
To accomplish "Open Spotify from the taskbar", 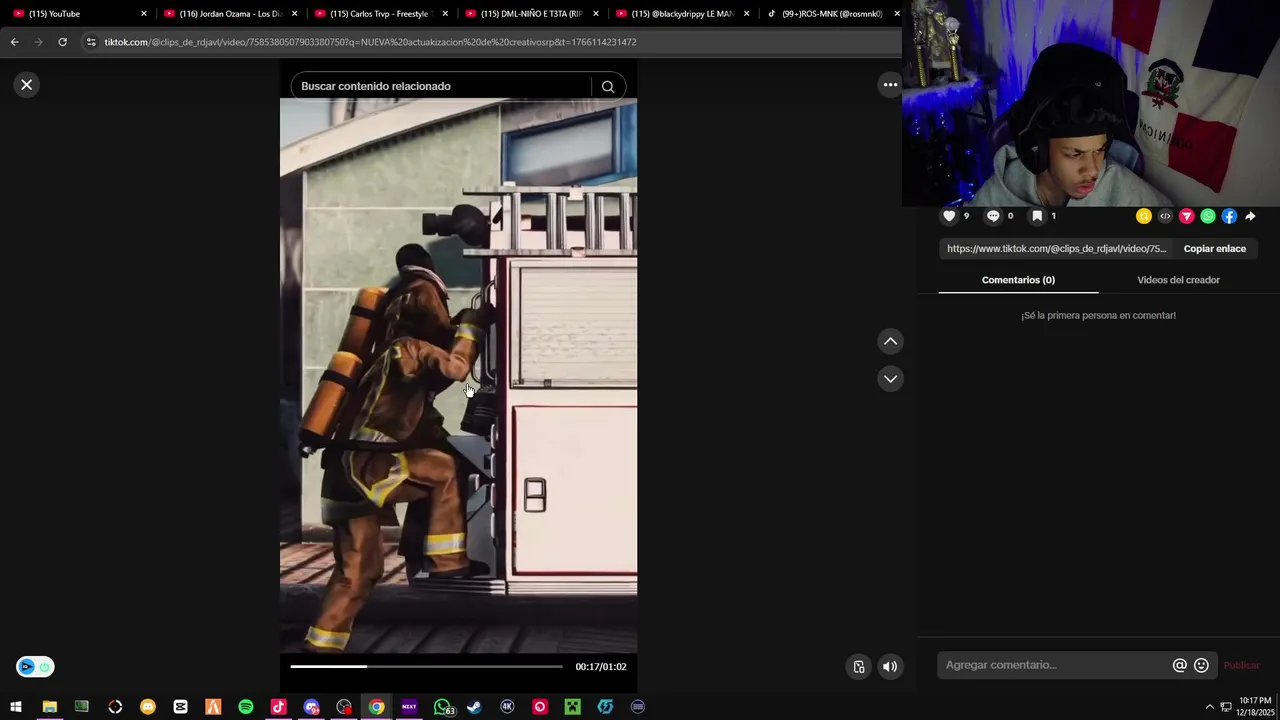I will 246,707.
